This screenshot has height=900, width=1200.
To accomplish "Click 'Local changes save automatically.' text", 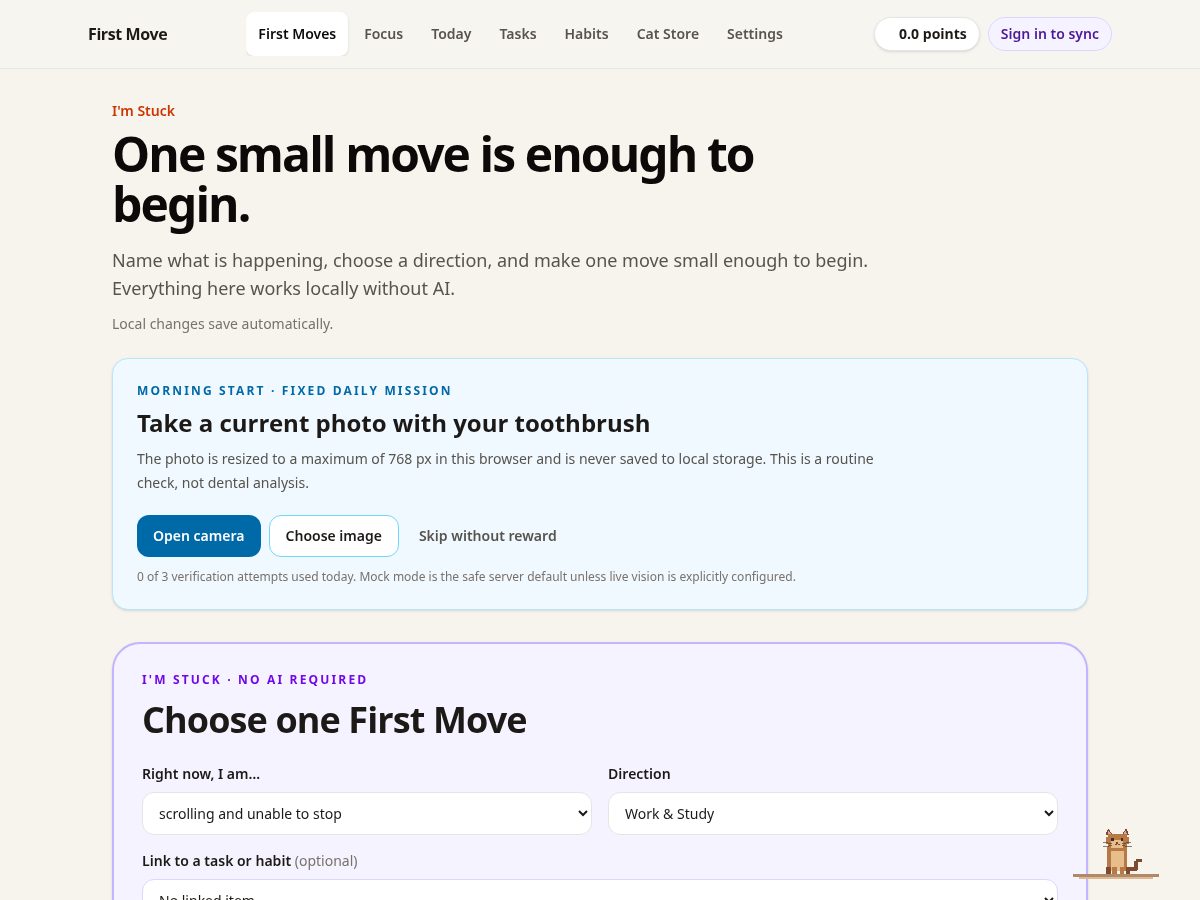I will (222, 324).
